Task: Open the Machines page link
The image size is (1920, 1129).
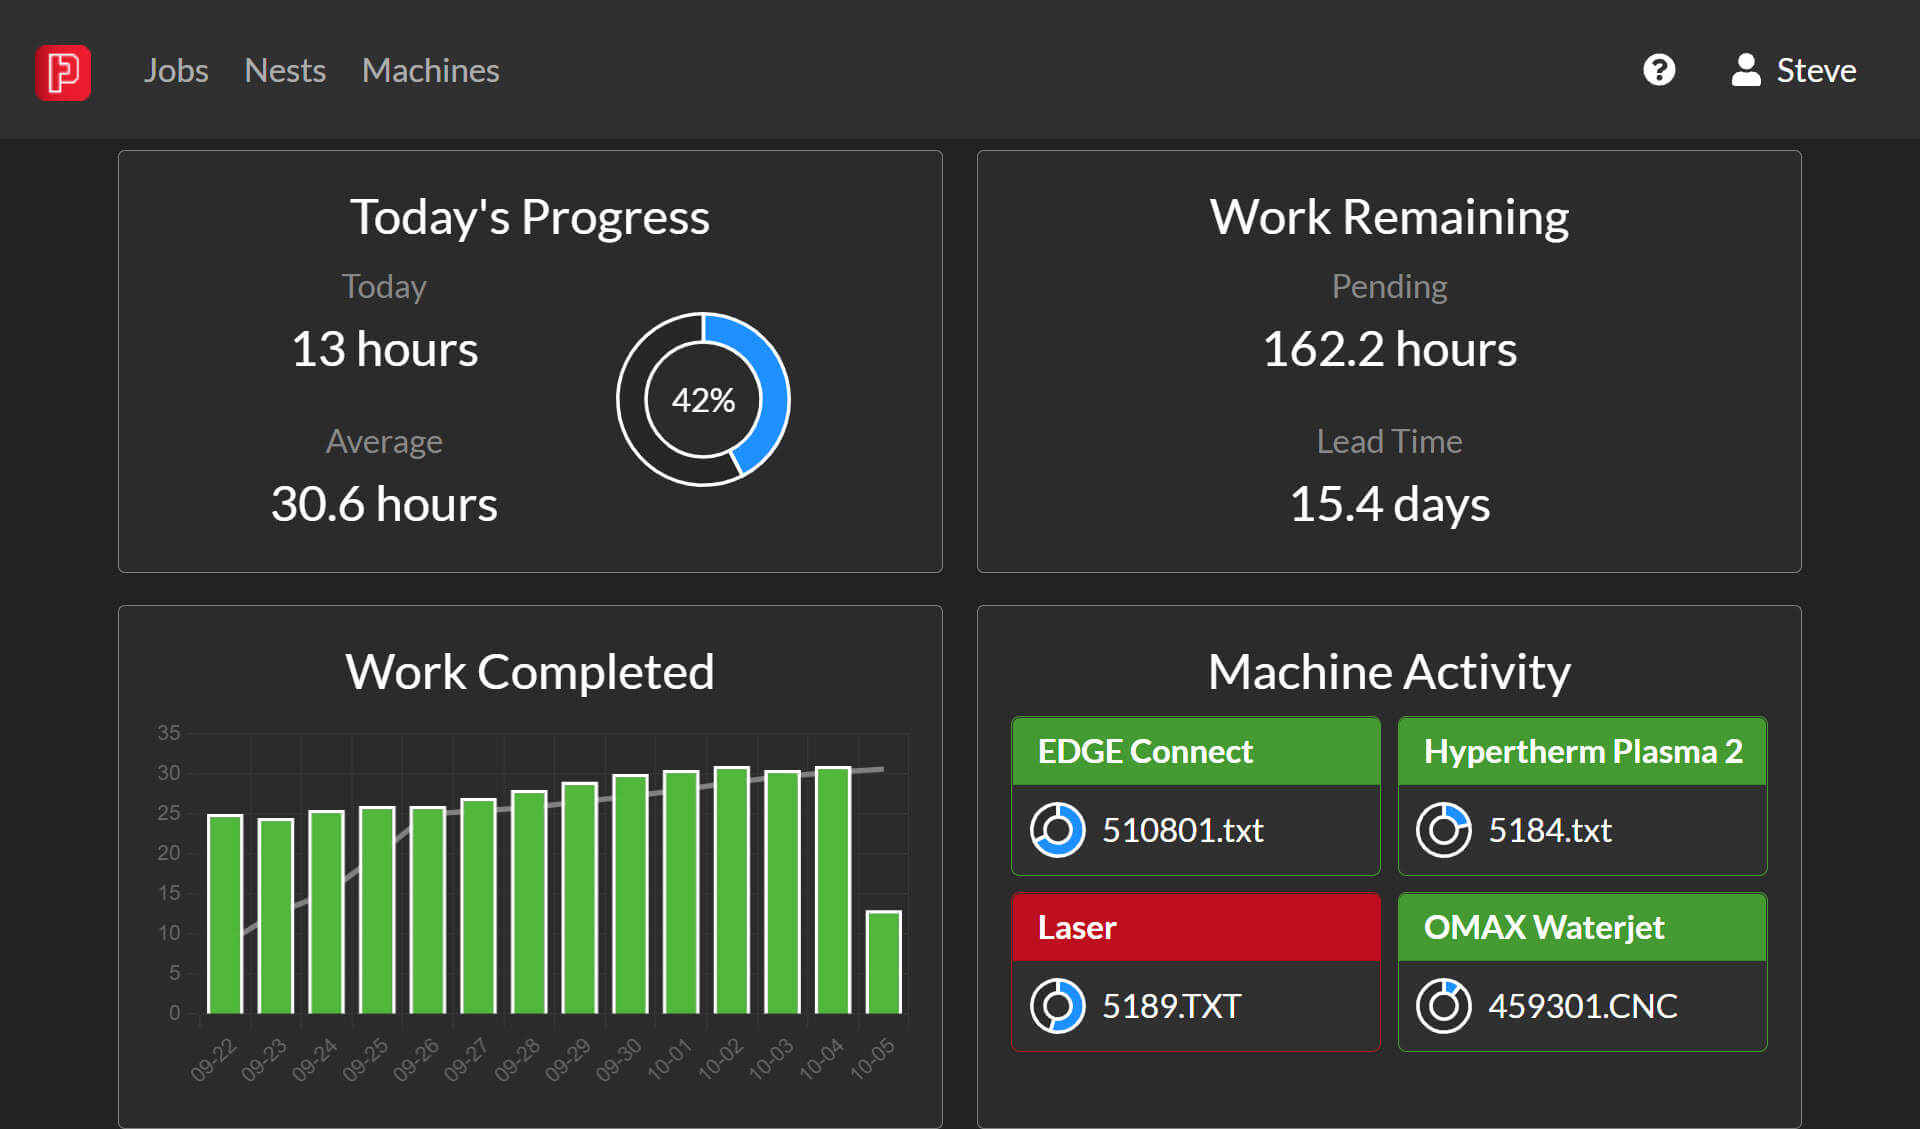Action: pyautogui.click(x=430, y=70)
